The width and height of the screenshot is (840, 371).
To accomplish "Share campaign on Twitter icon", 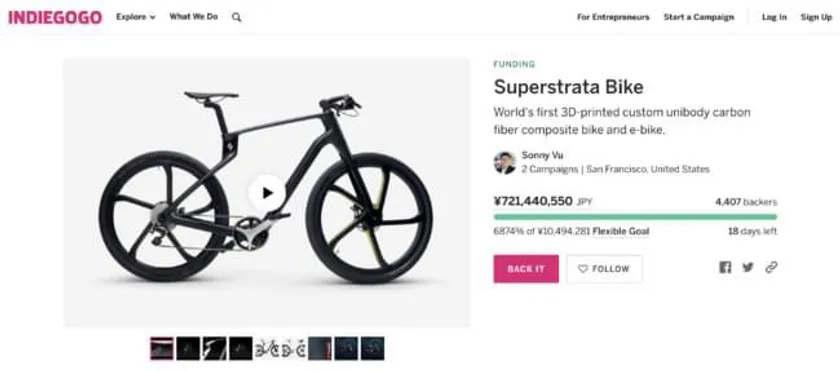I will point(748,267).
